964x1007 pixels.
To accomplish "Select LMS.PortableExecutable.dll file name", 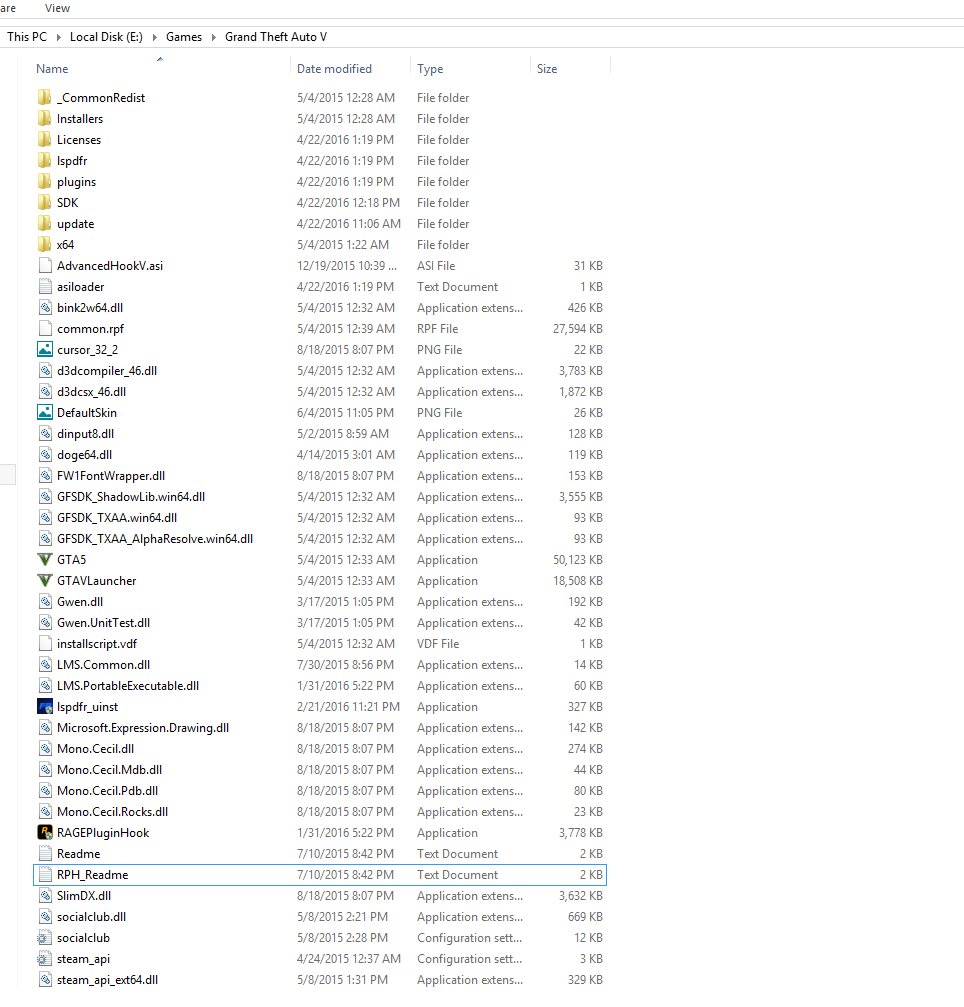I will (x=128, y=686).
